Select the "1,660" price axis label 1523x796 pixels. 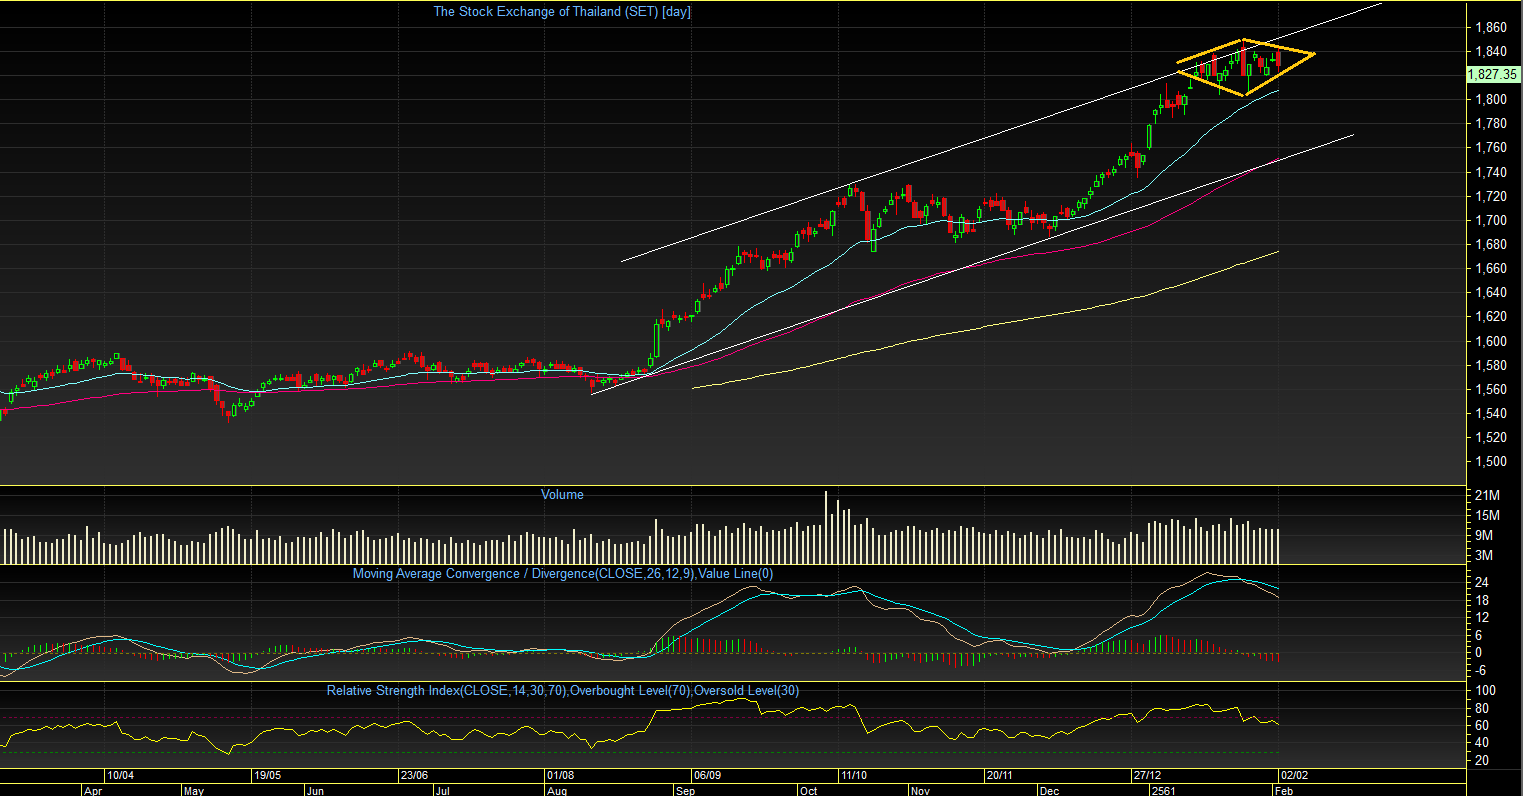coord(1492,268)
